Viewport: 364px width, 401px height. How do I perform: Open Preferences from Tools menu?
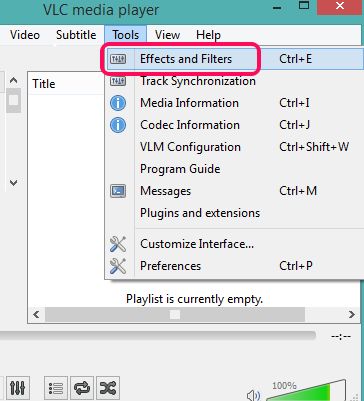[x=235, y=266]
